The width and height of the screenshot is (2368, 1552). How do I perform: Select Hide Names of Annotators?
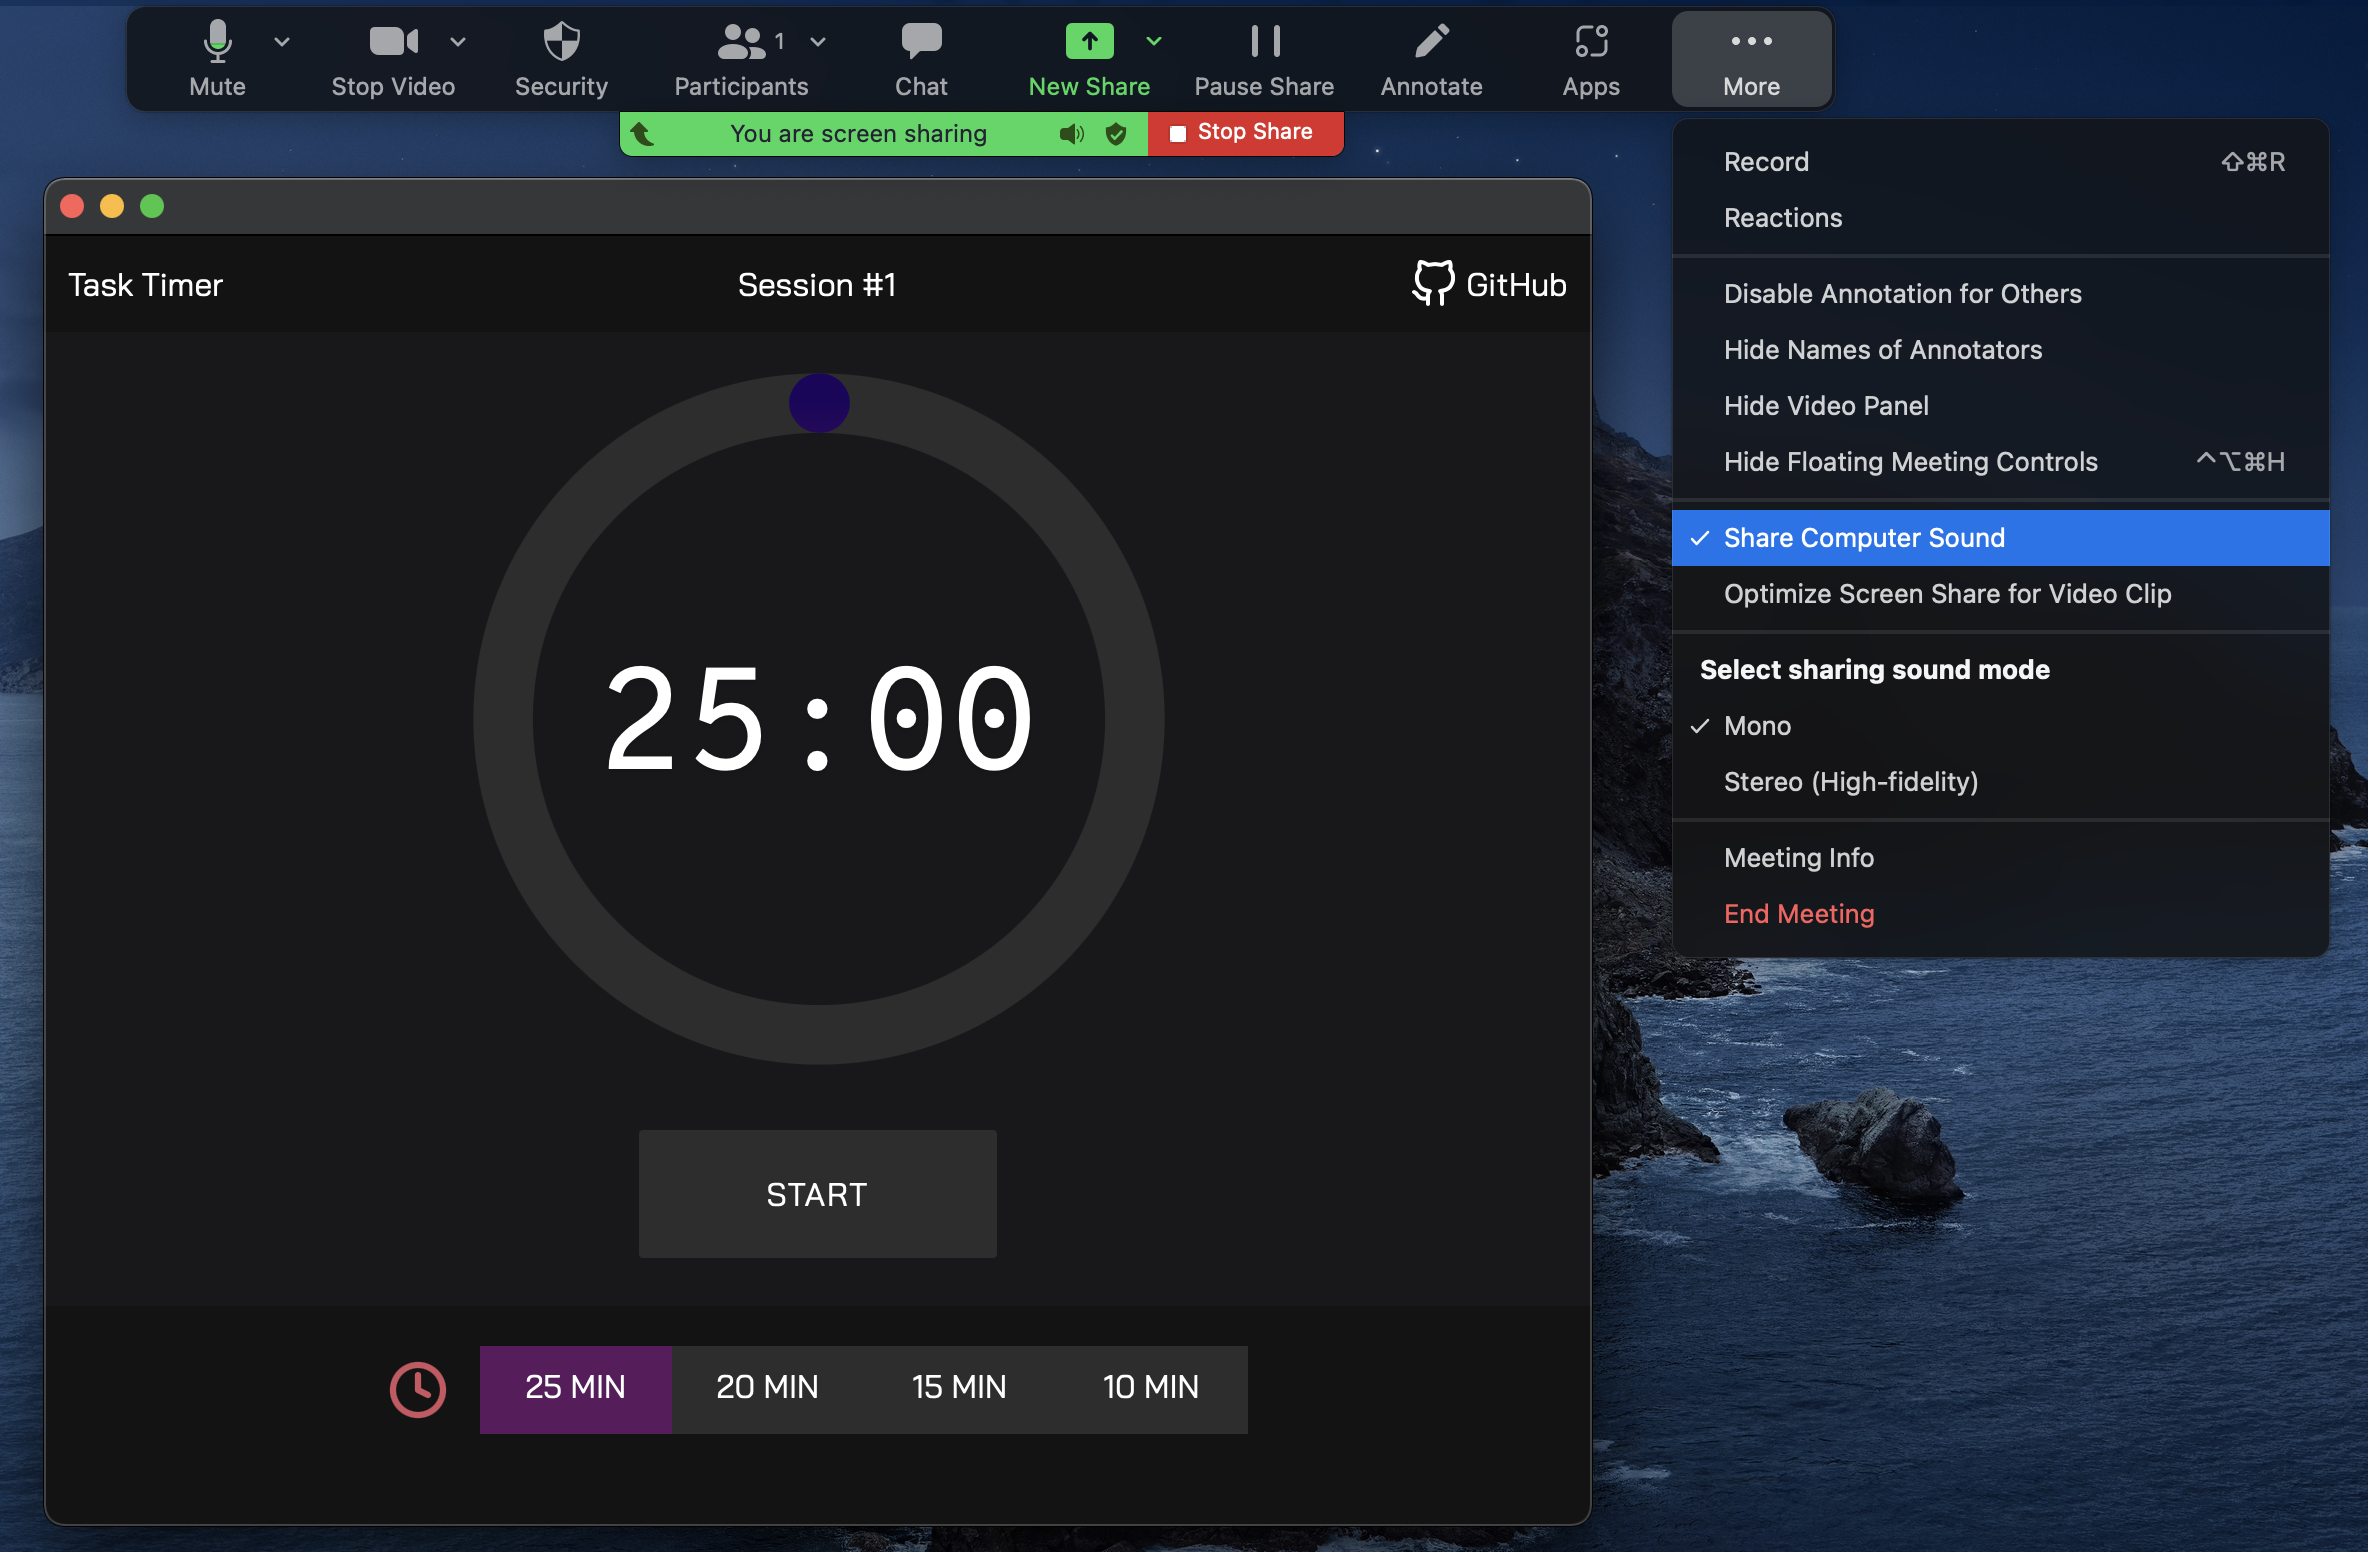[x=2000, y=349]
